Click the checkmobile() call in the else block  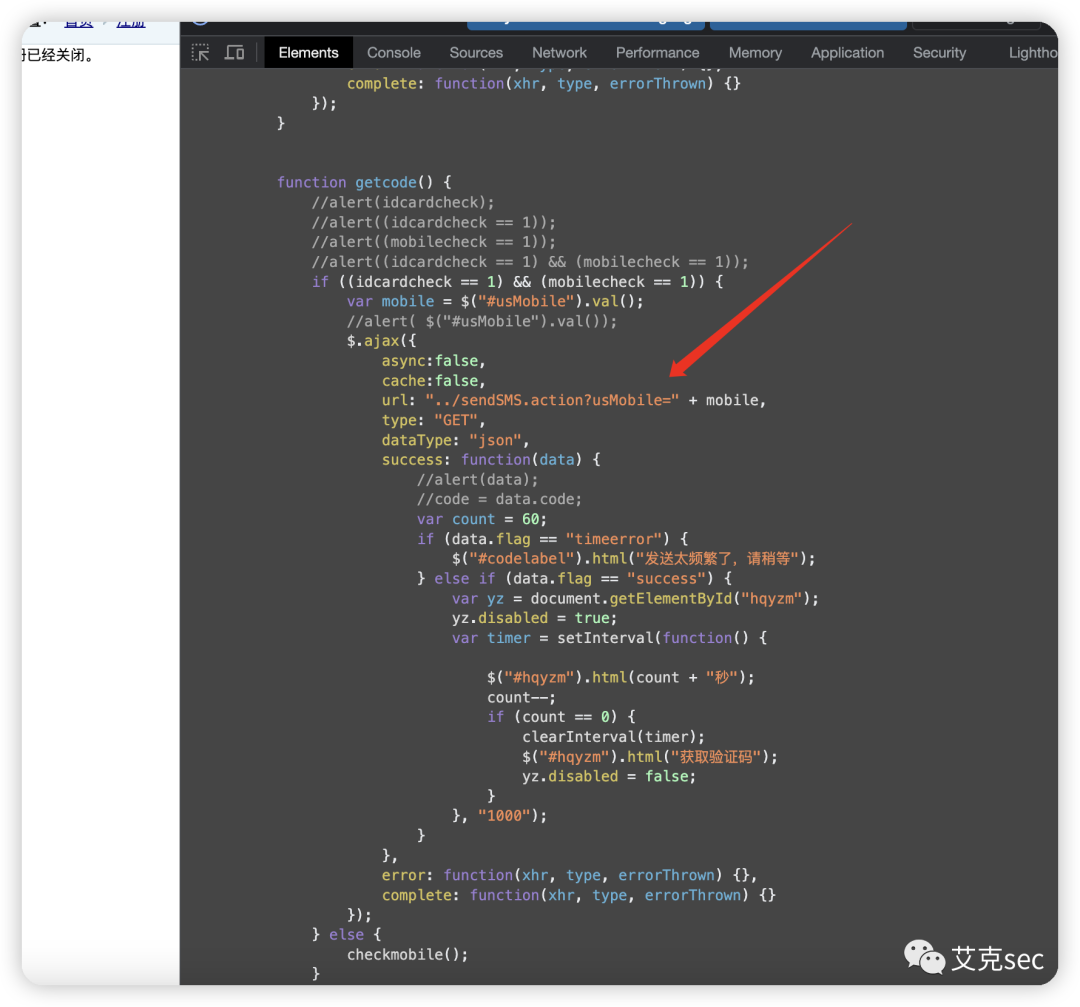pyautogui.click(x=407, y=954)
